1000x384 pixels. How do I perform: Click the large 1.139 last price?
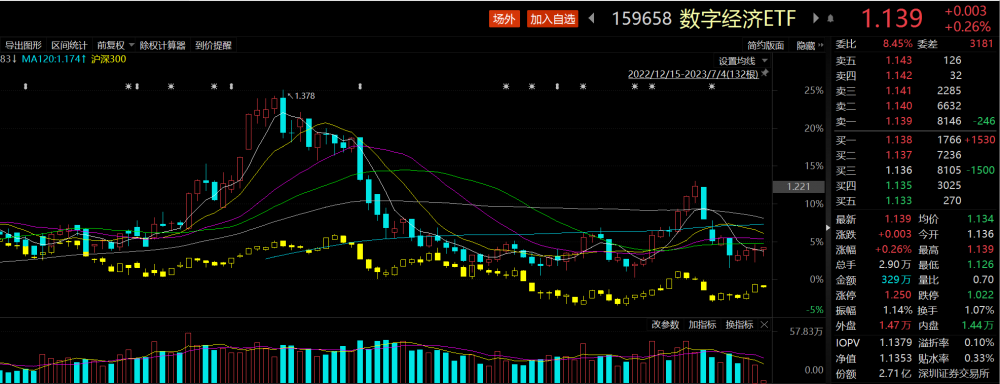click(892, 18)
